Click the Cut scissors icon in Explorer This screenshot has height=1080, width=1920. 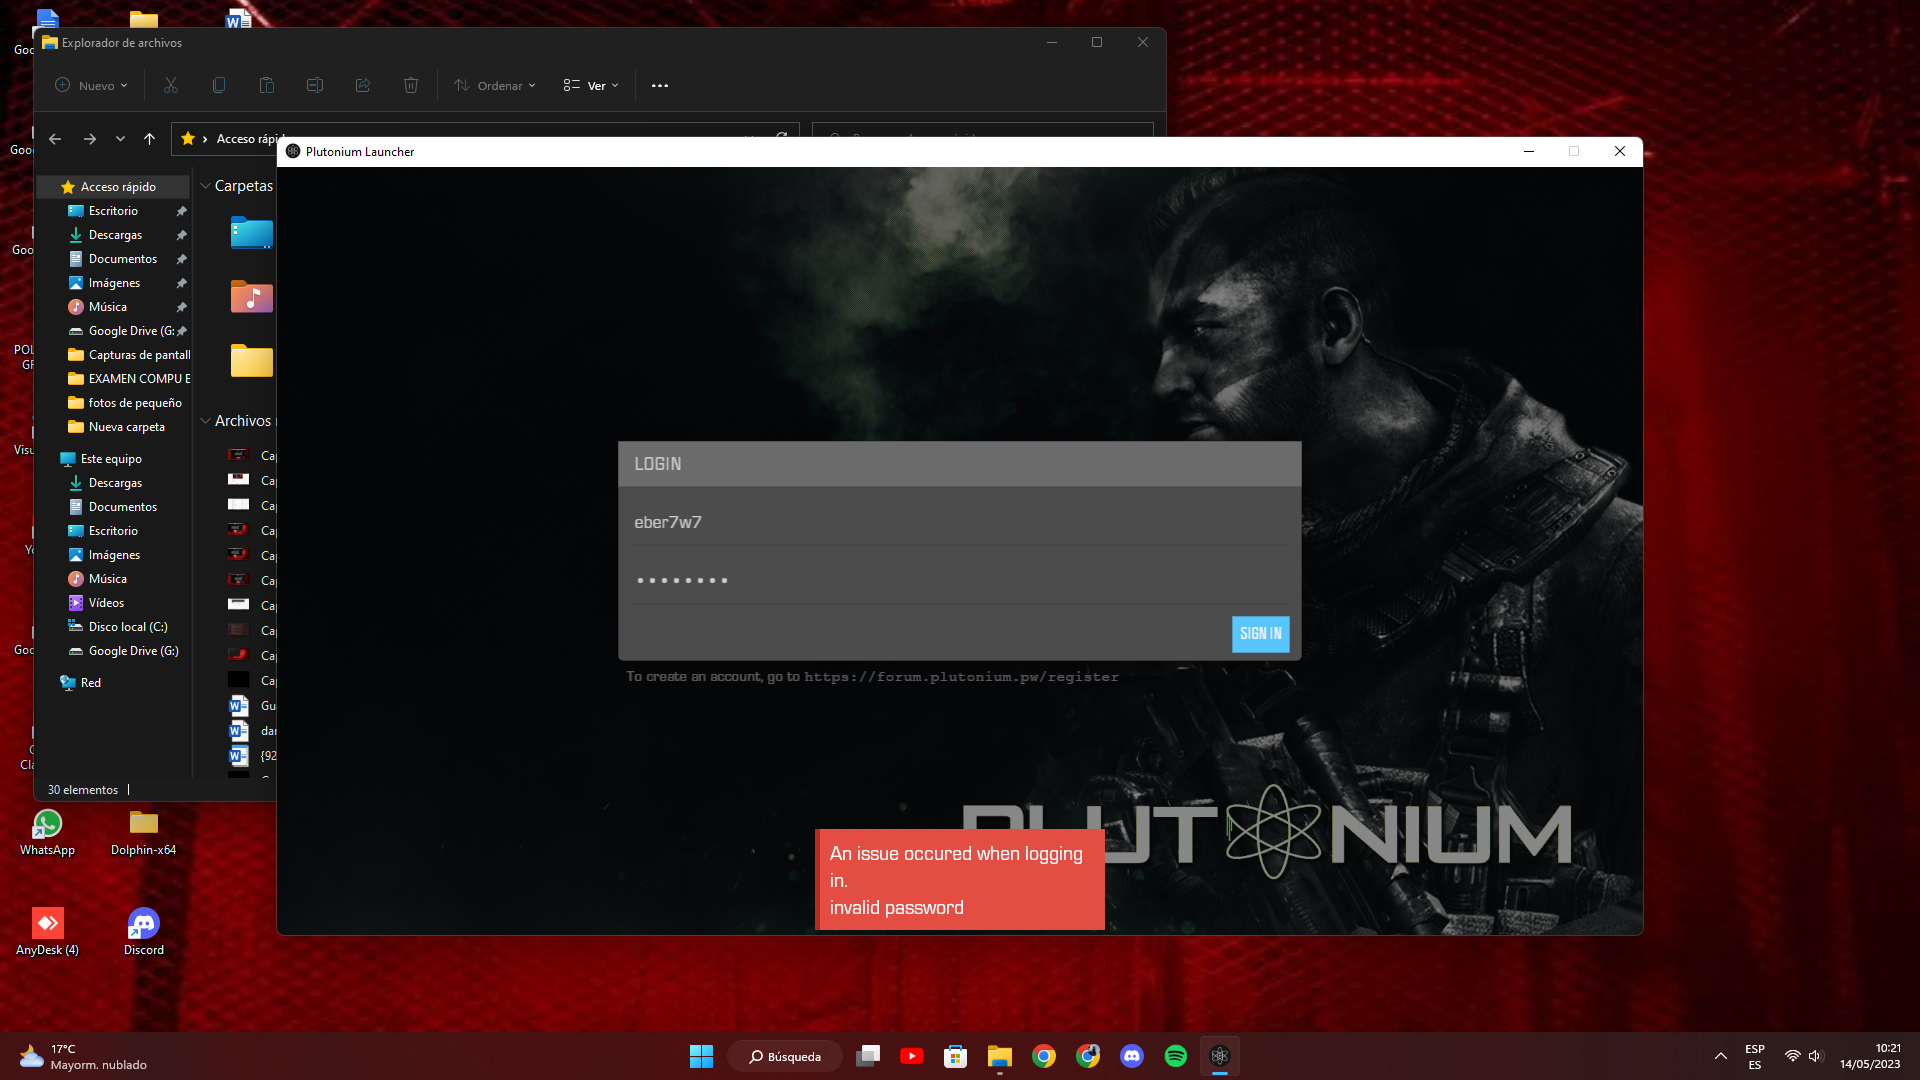pos(171,85)
